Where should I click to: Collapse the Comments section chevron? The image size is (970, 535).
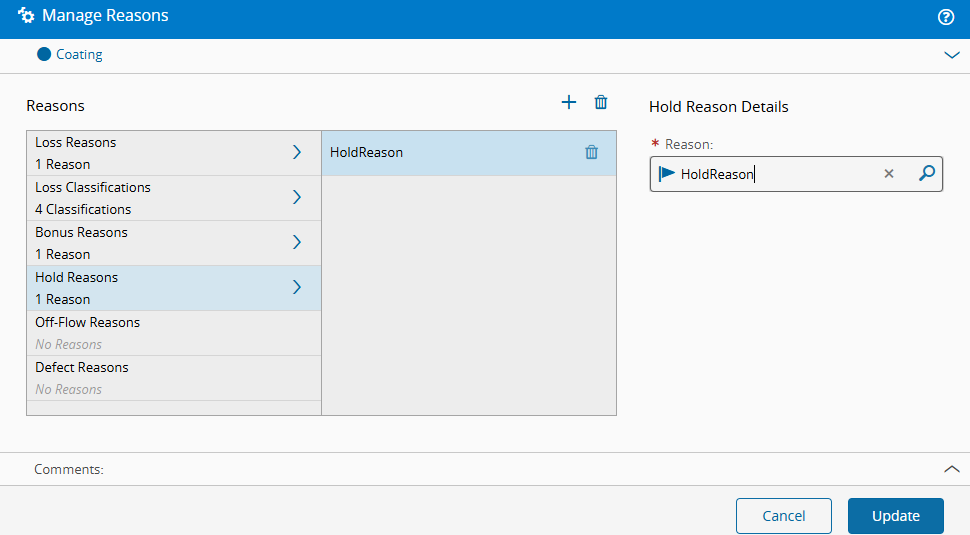951,469
